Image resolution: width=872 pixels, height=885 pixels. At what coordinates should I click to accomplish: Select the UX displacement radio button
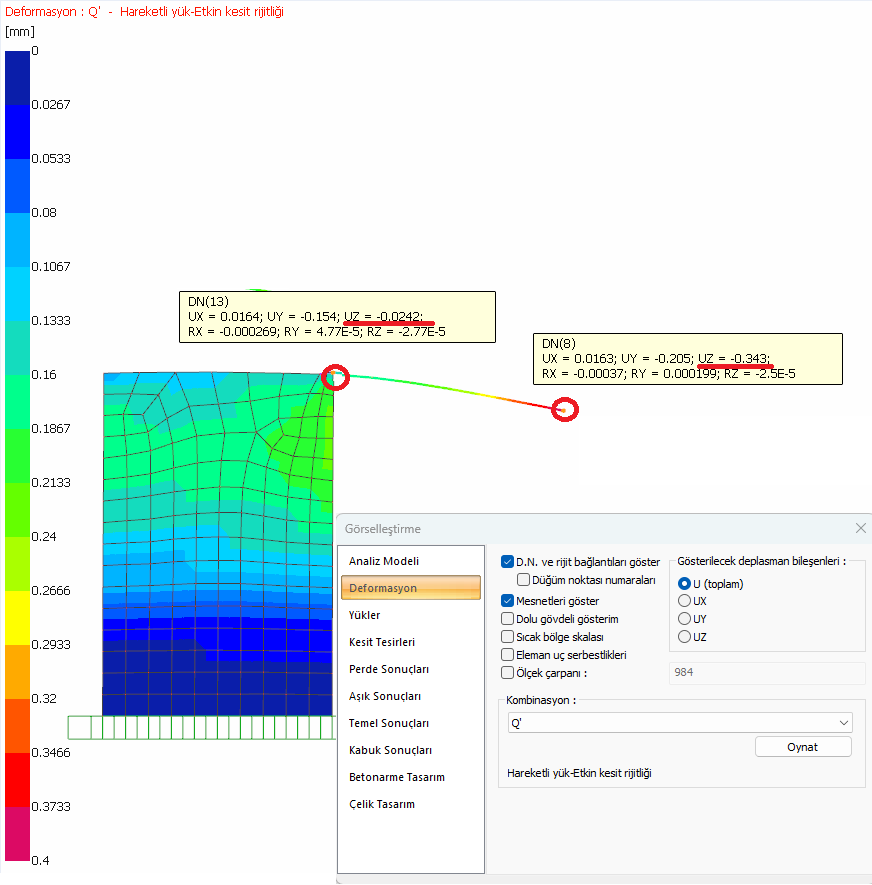(x=685, y=601)
